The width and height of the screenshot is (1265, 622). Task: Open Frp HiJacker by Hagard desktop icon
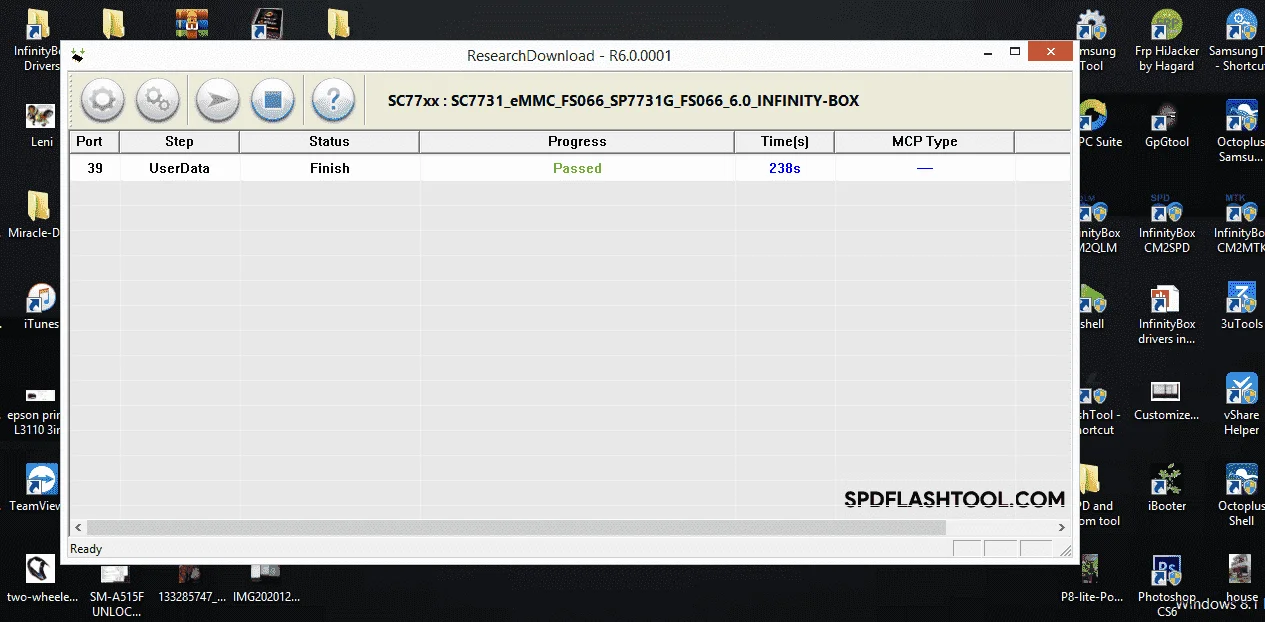point(1166,41)
